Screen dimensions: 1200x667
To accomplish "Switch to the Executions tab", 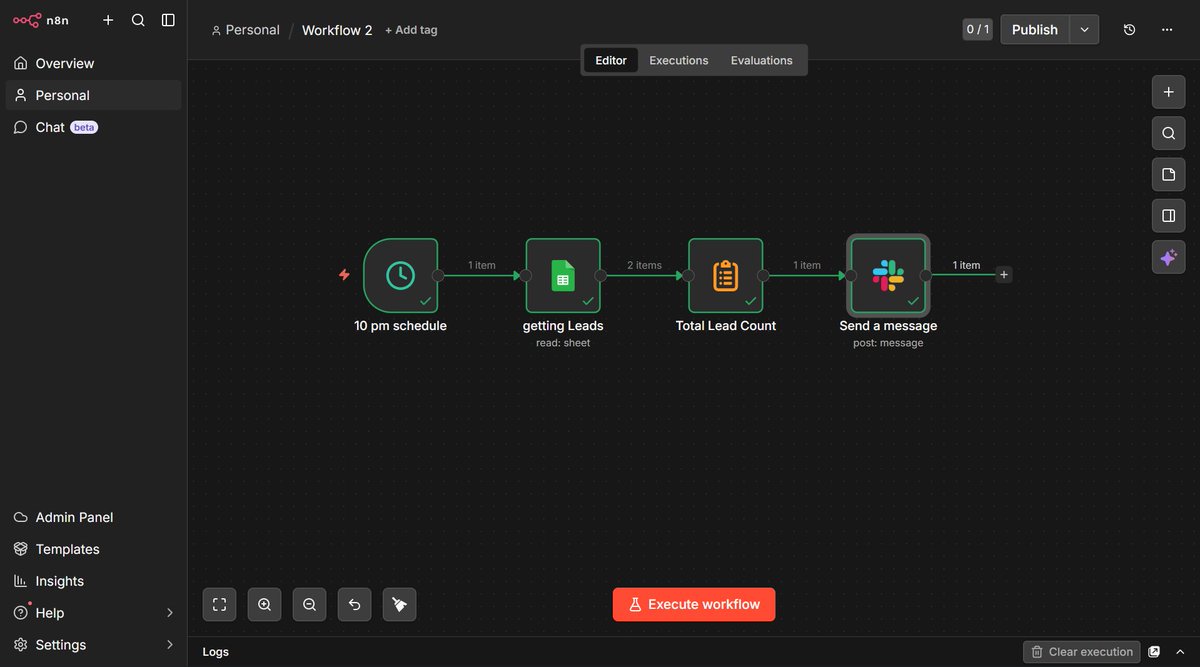I will [679, 60].
